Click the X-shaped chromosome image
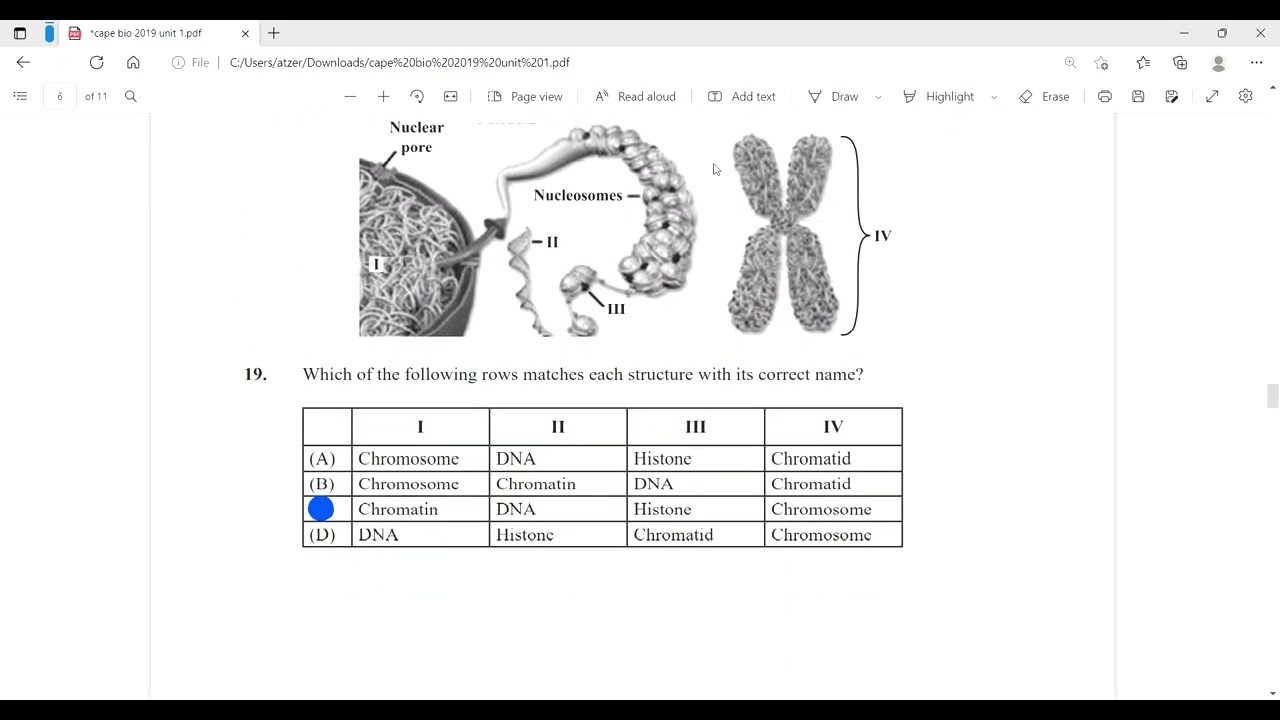Screen dimensions: 1280x720 point(783,235)
